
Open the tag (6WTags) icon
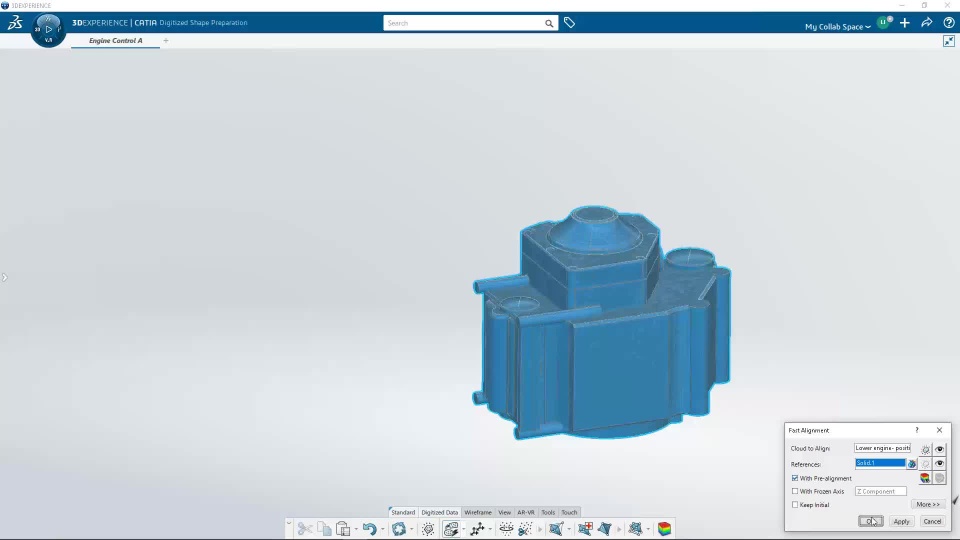[569, 23]
